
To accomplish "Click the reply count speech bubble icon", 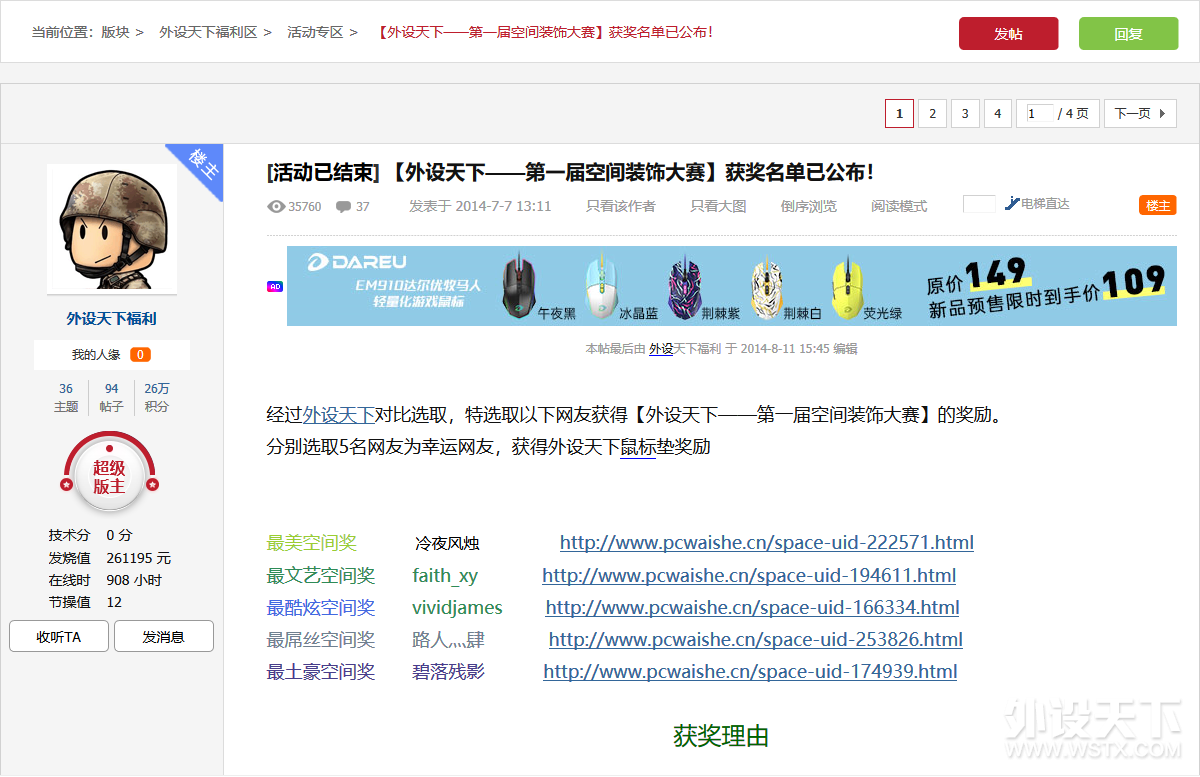I will click(343, 207).
